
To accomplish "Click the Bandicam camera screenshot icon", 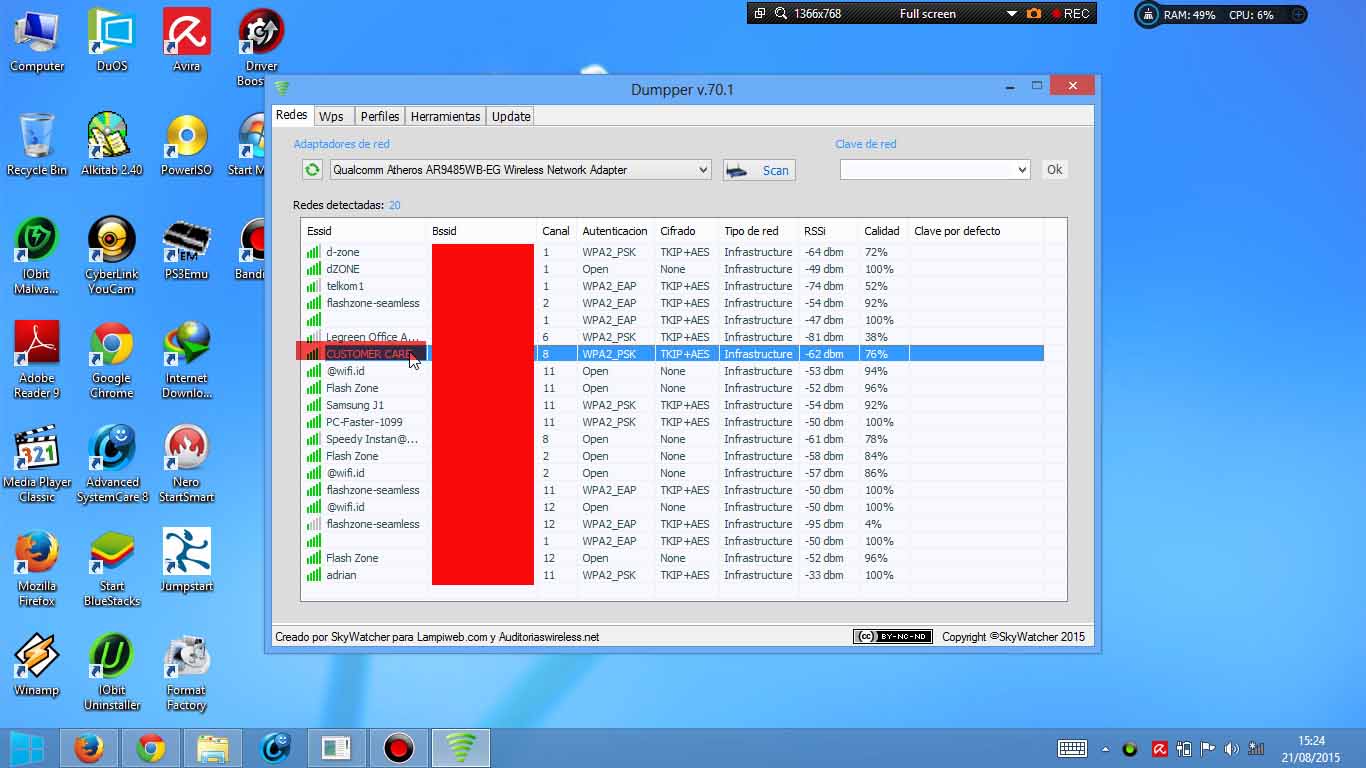I will point(1034,14).
